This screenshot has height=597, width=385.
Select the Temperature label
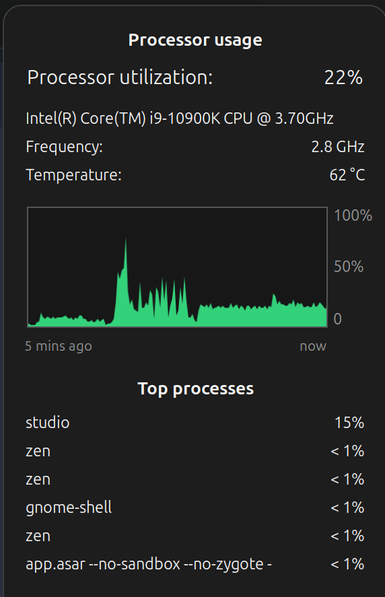point(73,175)
